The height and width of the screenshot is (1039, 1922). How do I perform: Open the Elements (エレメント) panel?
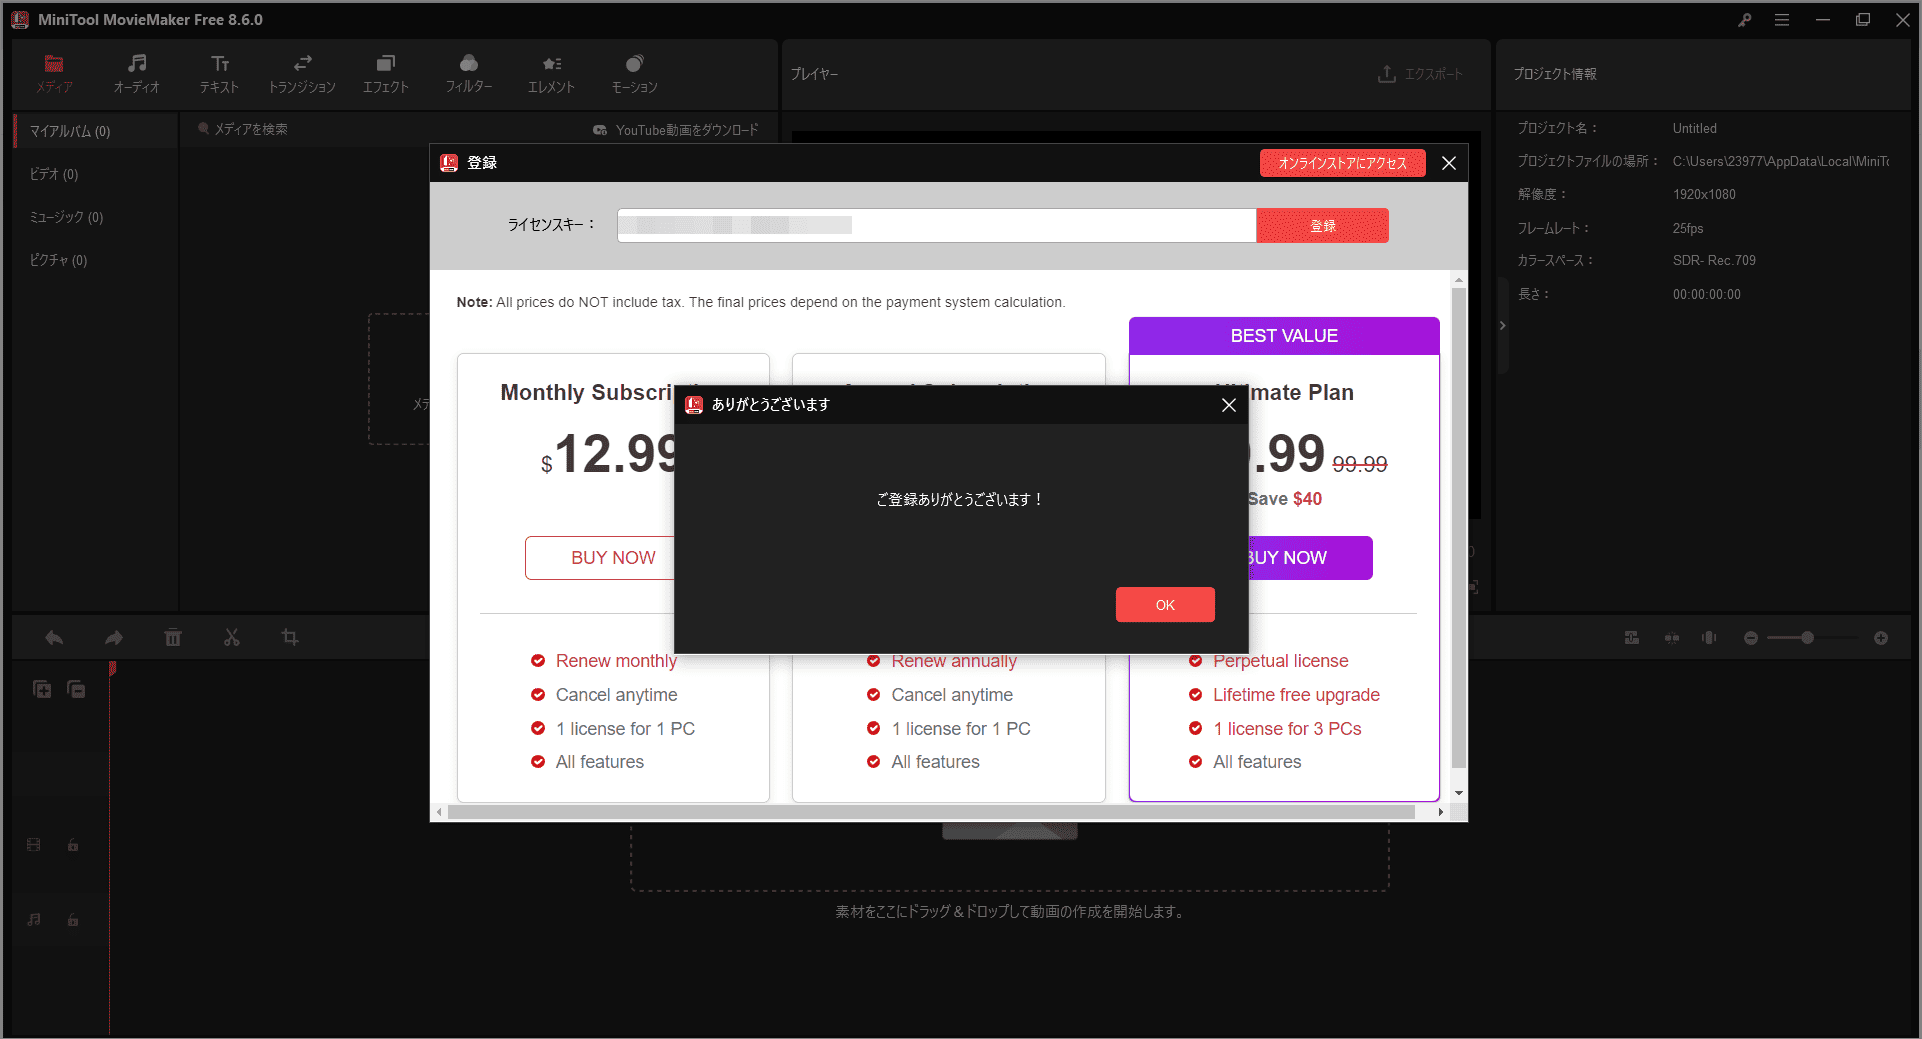click(x=551, y=72)
